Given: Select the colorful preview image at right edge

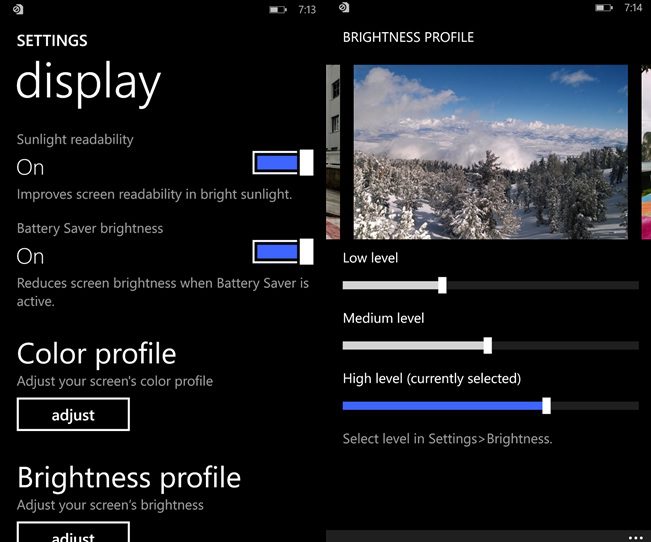Looking at the screenshot, I should (646, 152).
